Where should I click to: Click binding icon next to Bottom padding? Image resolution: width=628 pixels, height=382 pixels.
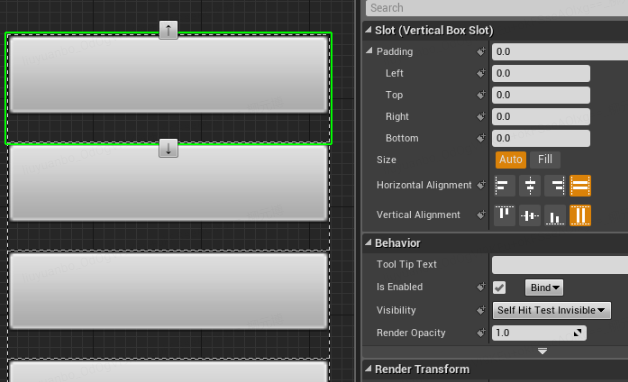481,138
